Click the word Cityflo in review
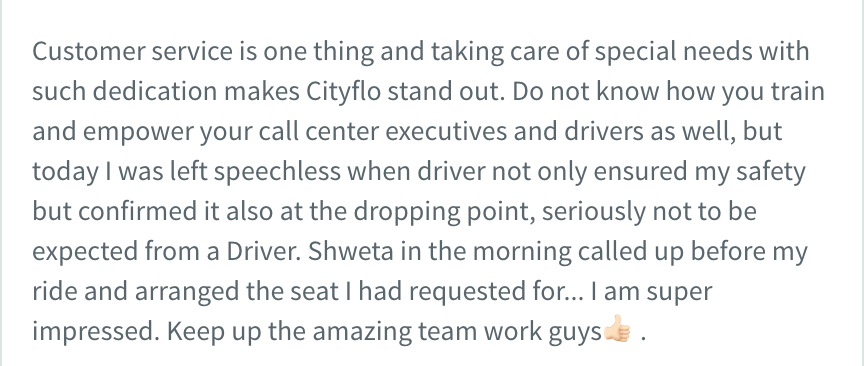The height and width of the screenshot is (366, 864). coord(343,91)
